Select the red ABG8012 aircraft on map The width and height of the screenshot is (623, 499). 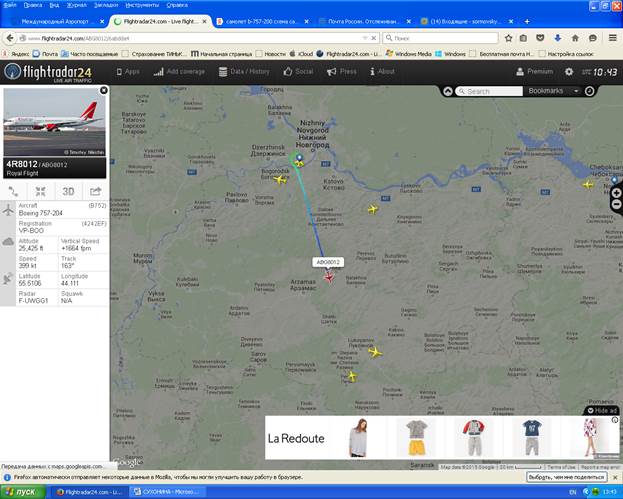point(329,277)
